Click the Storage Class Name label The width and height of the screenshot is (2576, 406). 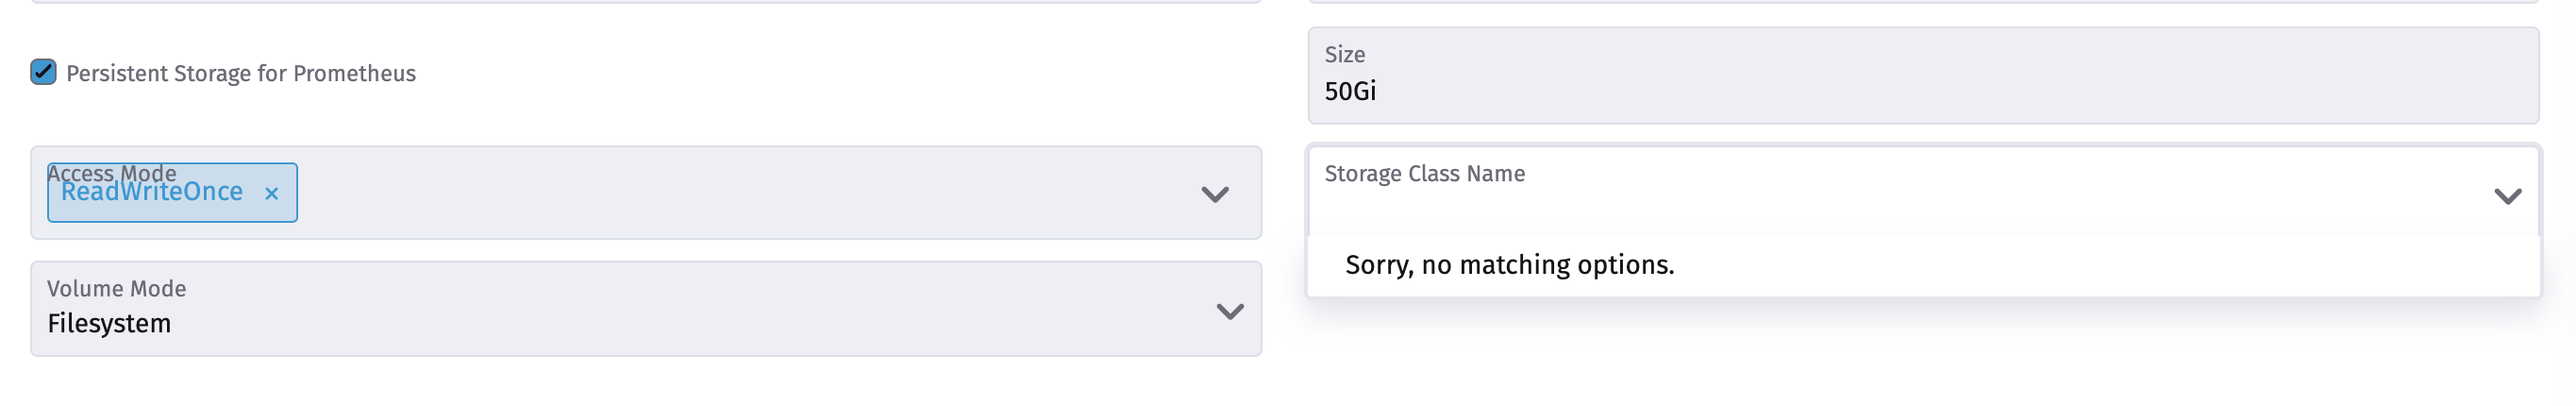[1424, 174]
